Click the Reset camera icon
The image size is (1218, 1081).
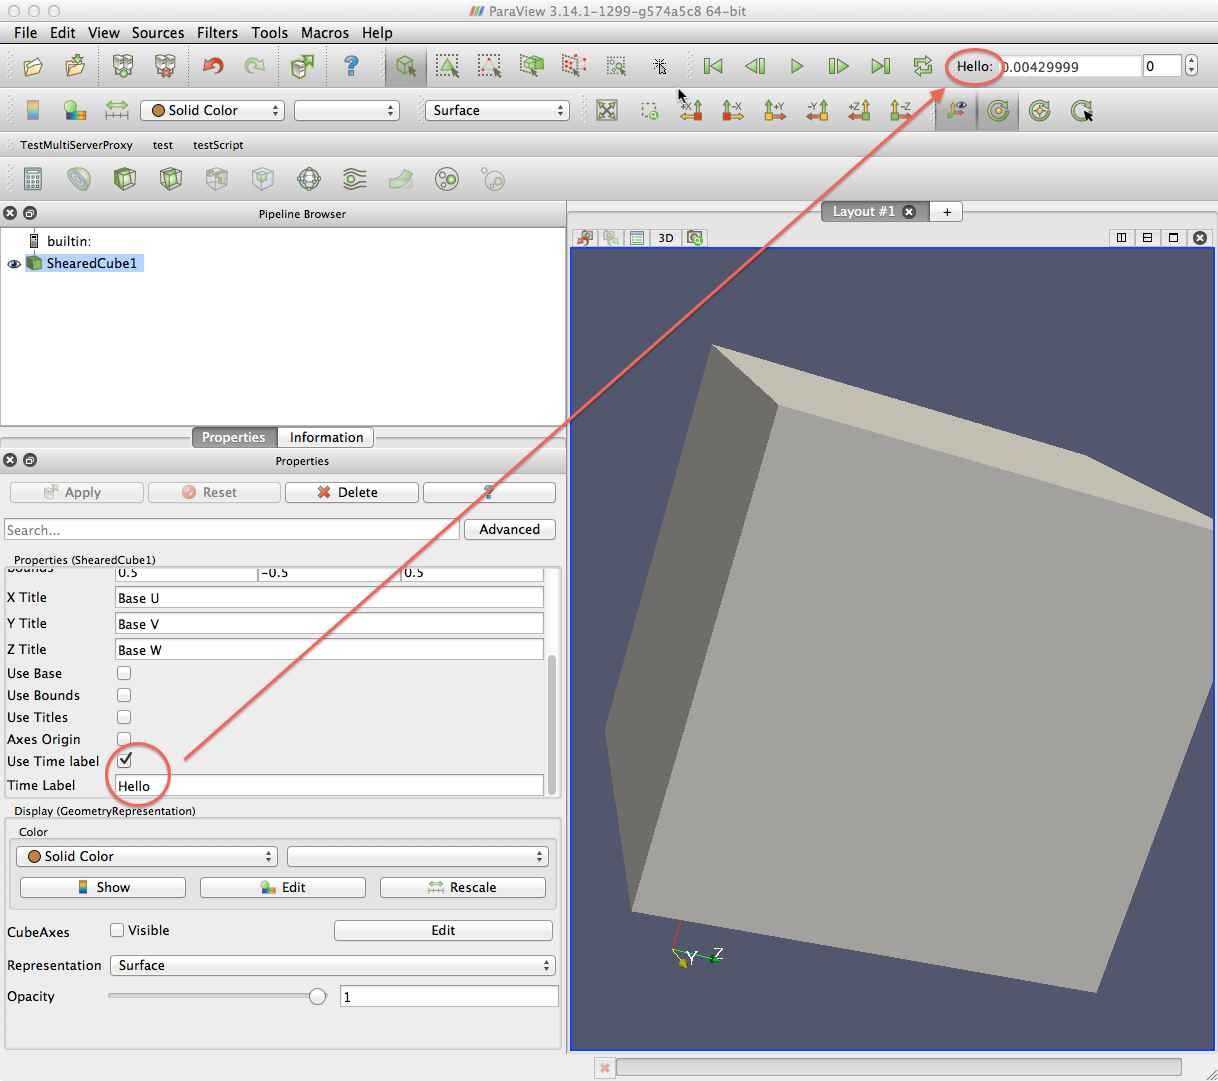point(607,110)
